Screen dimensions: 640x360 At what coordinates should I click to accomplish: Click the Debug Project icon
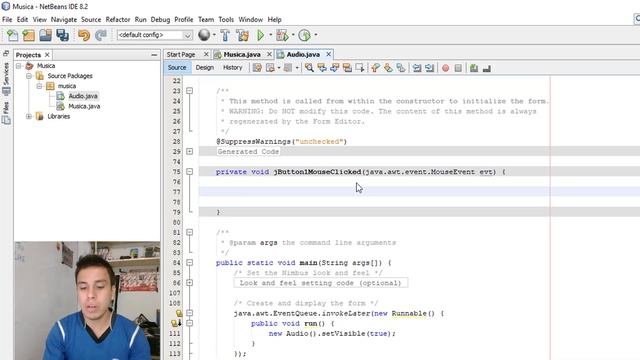(x=282, y=36)
